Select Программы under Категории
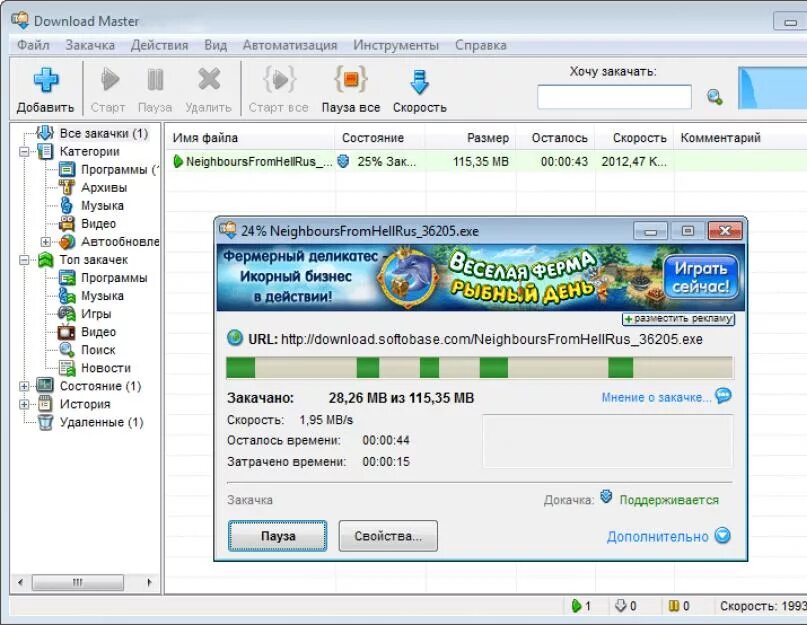Viewport: 807px width, 625px height. pos(118,169)
